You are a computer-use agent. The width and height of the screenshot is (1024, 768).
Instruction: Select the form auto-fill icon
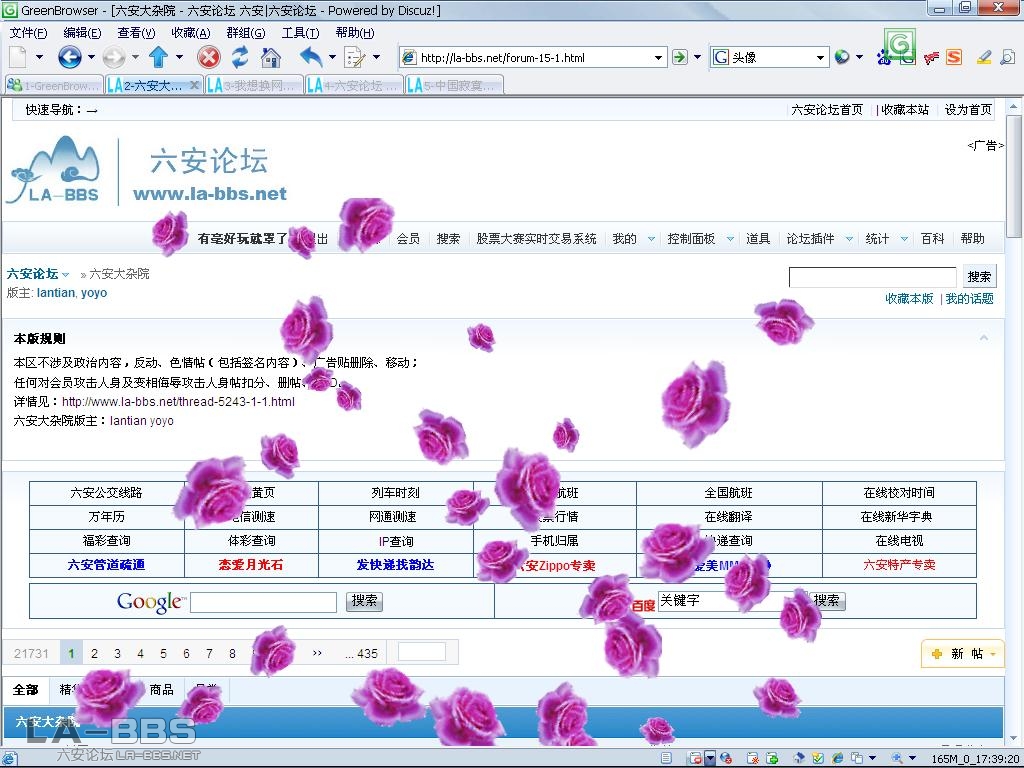[x=355, y=57]
